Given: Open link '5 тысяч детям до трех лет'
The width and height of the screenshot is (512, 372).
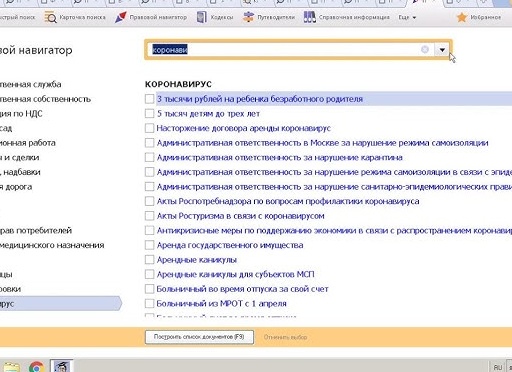Looking at the screenshot, I should coord(208,114).
